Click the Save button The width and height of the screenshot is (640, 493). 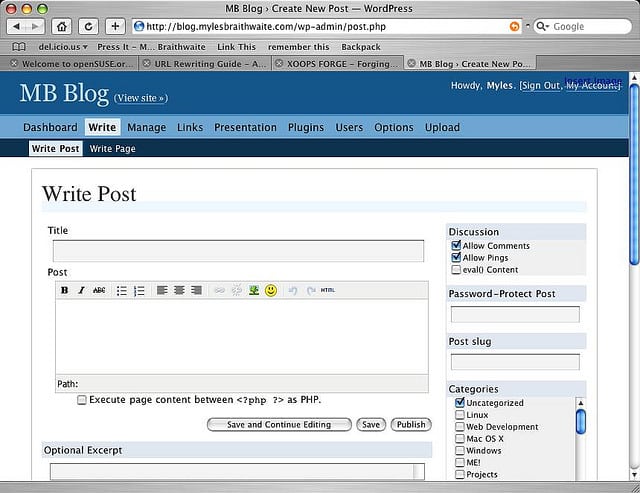tap(371, 424)
